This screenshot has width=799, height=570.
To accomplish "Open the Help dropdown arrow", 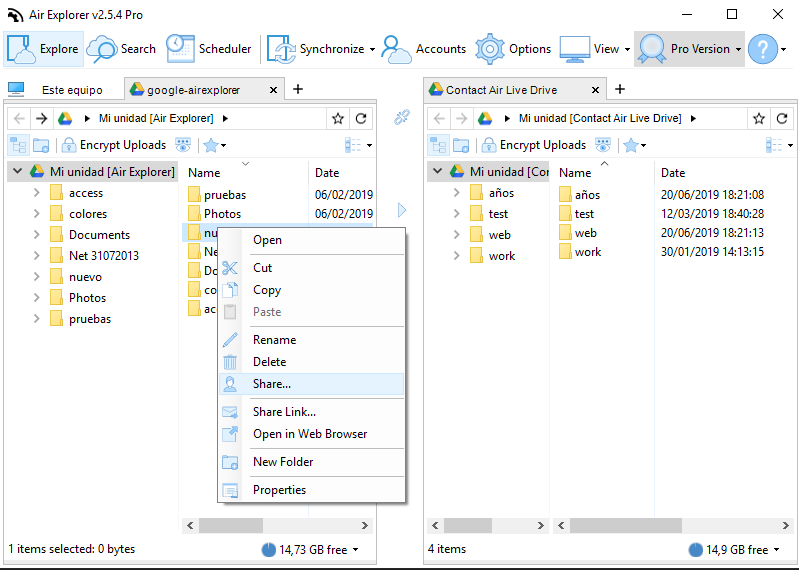I will 784,49.
